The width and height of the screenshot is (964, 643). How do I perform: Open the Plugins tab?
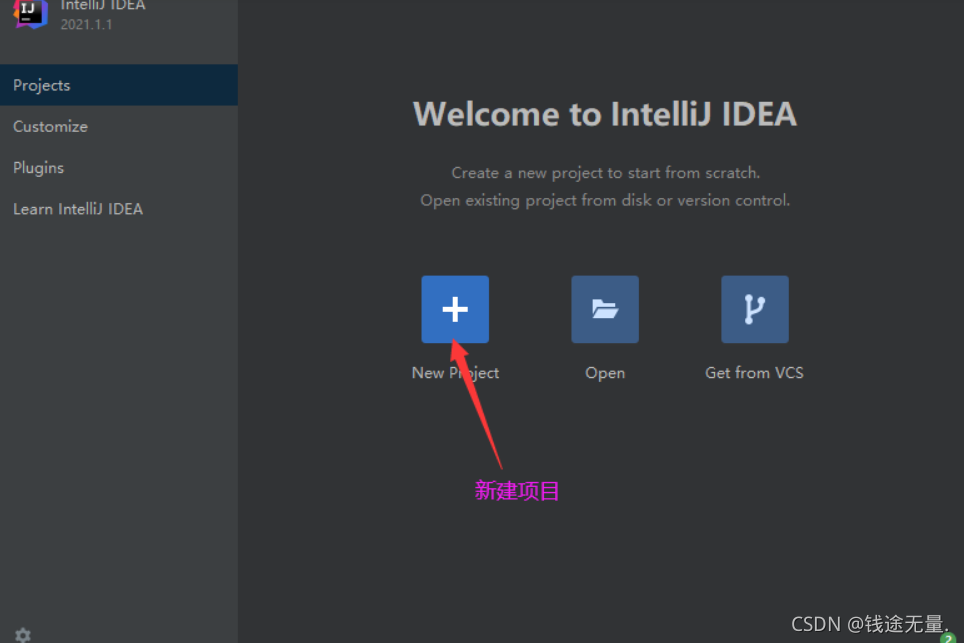click(x=119, y=167)
